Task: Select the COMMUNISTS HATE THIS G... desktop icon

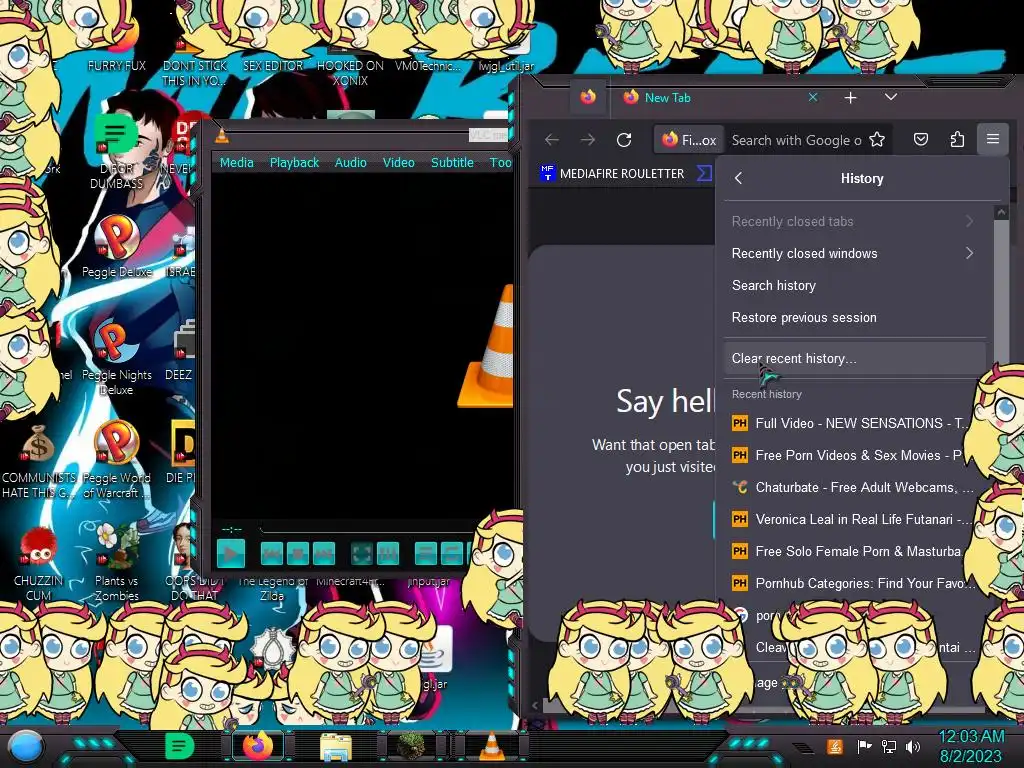Action: (38, 460)
